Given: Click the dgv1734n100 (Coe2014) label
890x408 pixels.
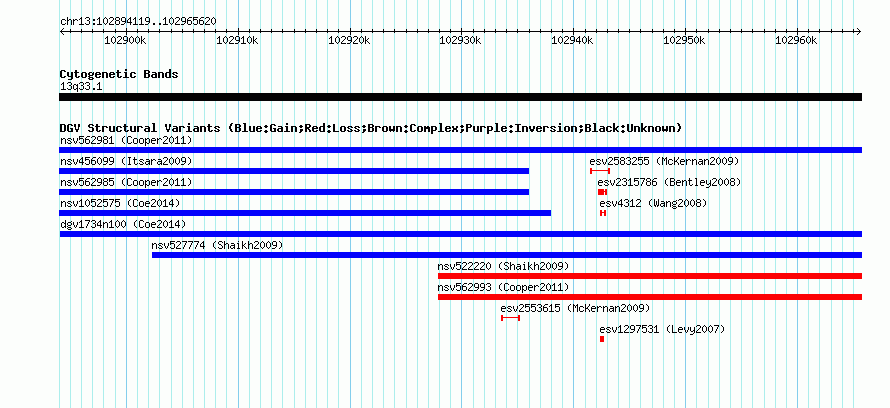Looking at the screenshot, I should pos(123,224).
